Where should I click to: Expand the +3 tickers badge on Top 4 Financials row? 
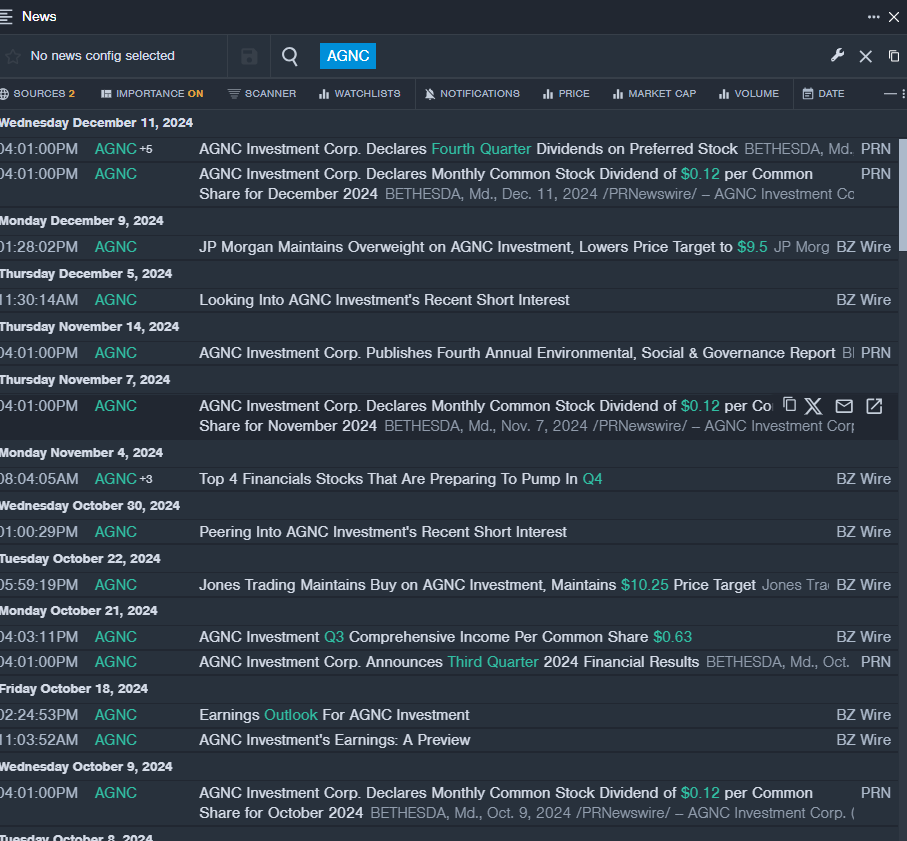tap(146, 479)
